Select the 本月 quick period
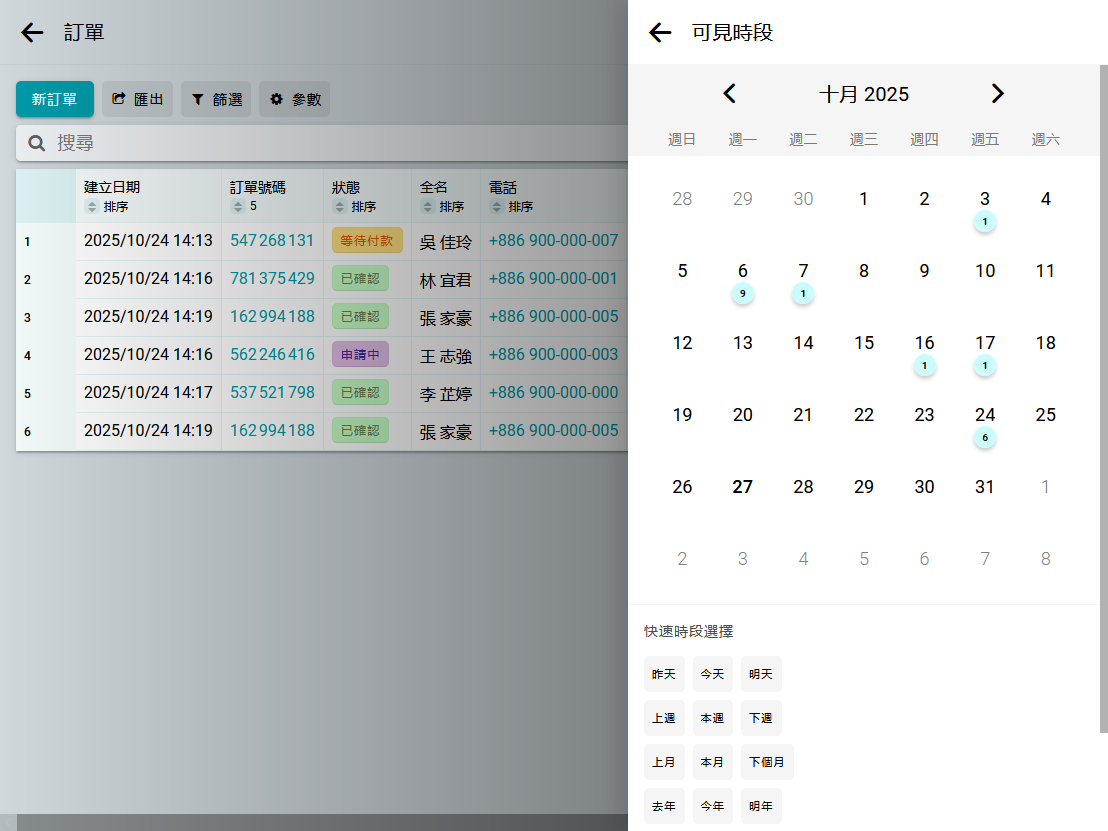This screenshot has height=831, width=1108. pyautogui.click(x=712, y=762)
